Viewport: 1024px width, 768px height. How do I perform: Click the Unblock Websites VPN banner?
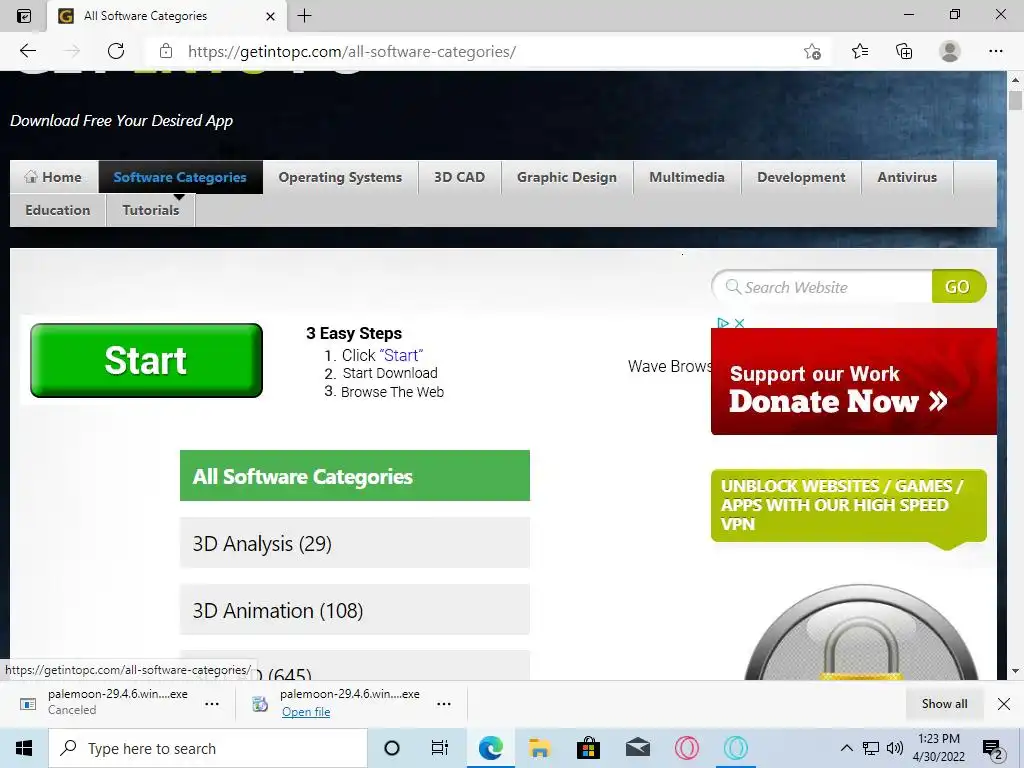click(848, 505)
